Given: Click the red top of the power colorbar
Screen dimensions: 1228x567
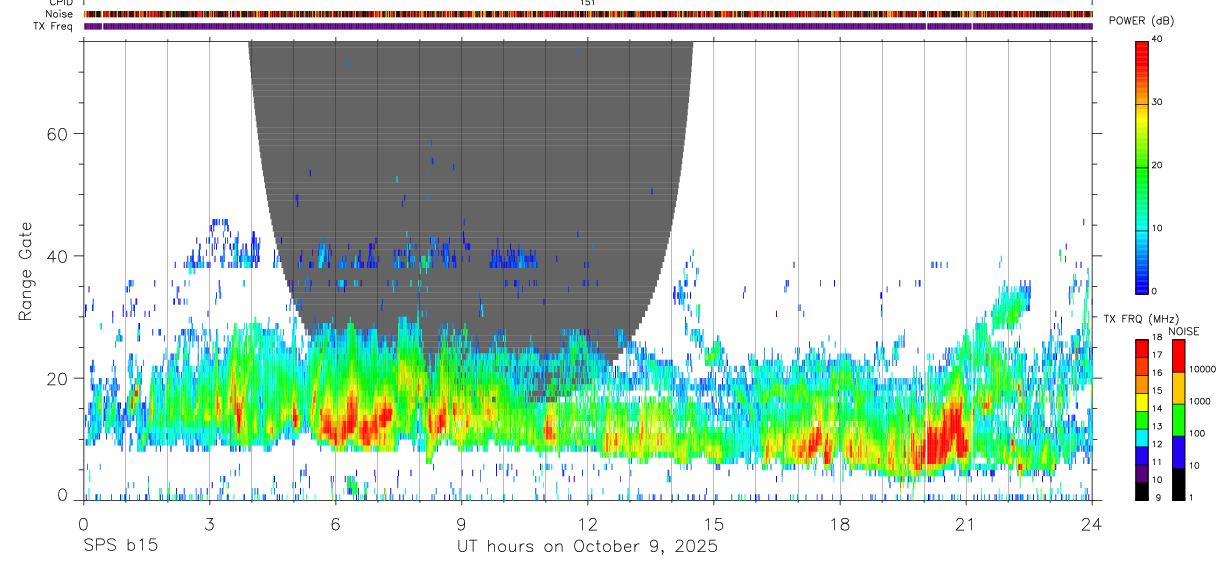Looking at the screenshot, I should coord(1142,48).
